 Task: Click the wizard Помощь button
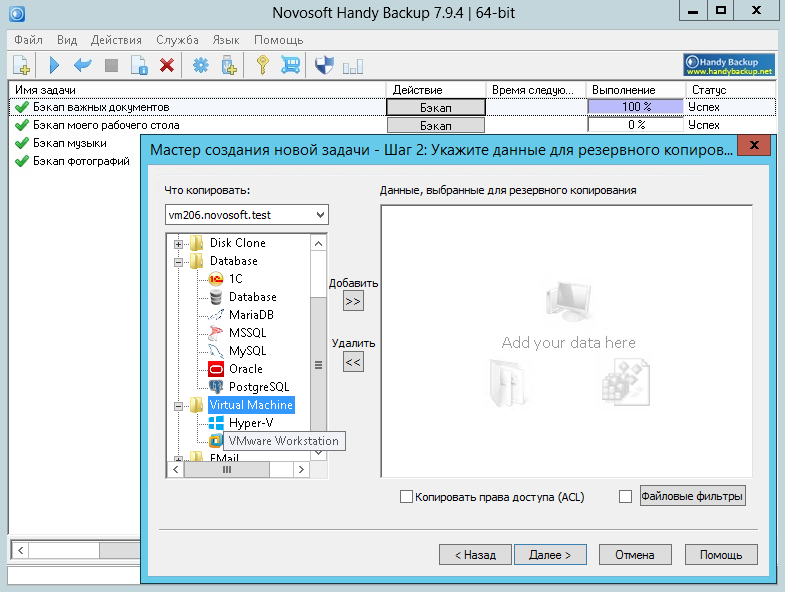(x=721, y=554)
